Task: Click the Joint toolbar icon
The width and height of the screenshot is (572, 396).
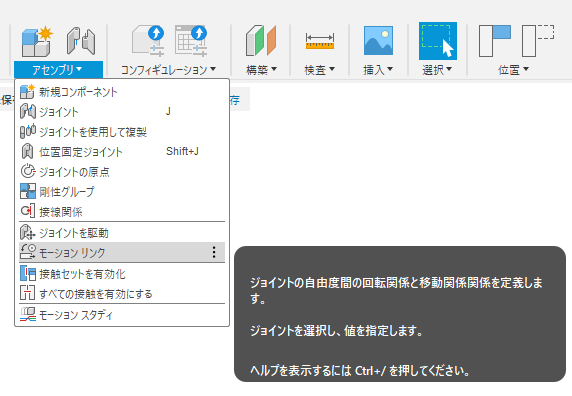Action: (x=81, y=41)
